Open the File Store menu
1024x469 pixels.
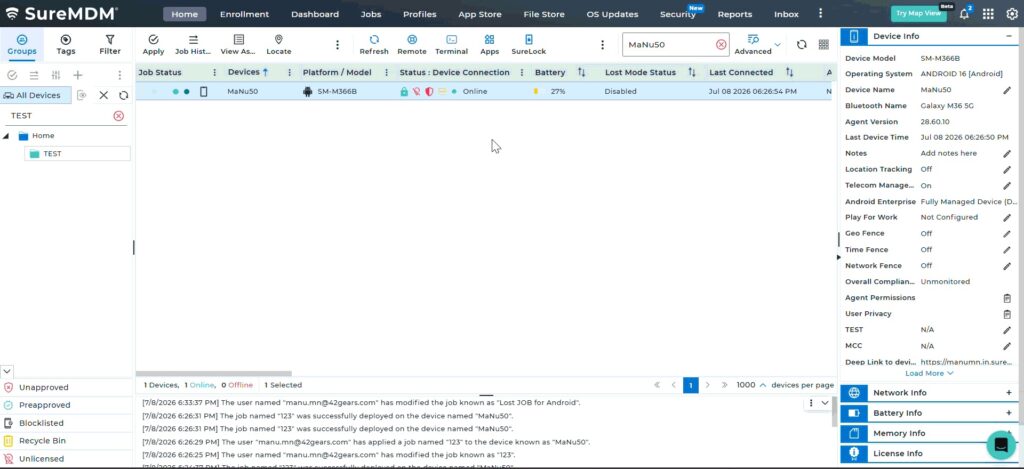click(x=544, y=14)
